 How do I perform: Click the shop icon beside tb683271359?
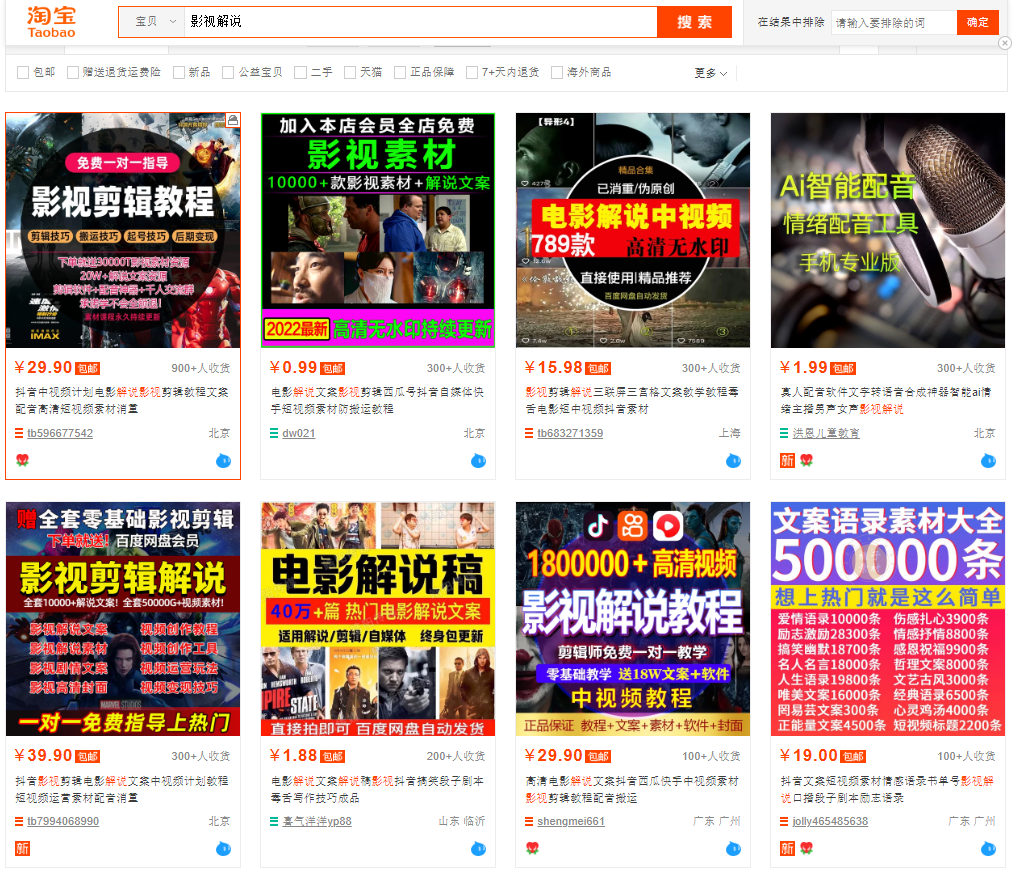529,433
